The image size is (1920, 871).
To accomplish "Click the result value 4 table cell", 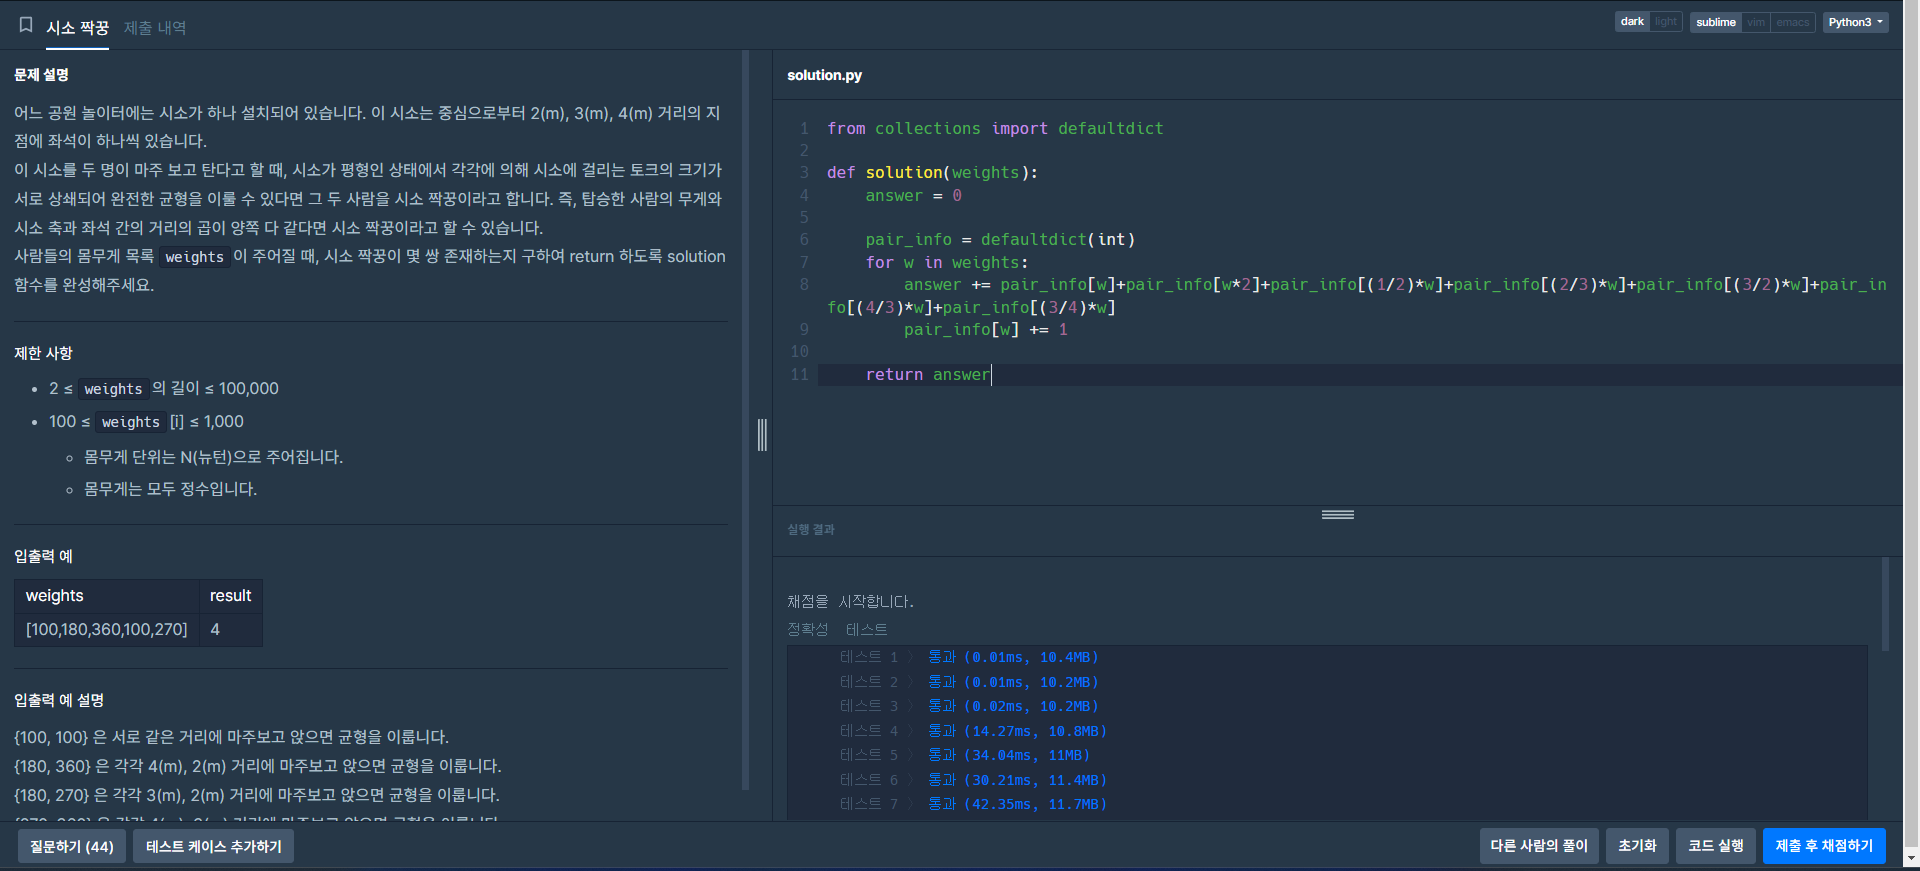I will 230,630.
